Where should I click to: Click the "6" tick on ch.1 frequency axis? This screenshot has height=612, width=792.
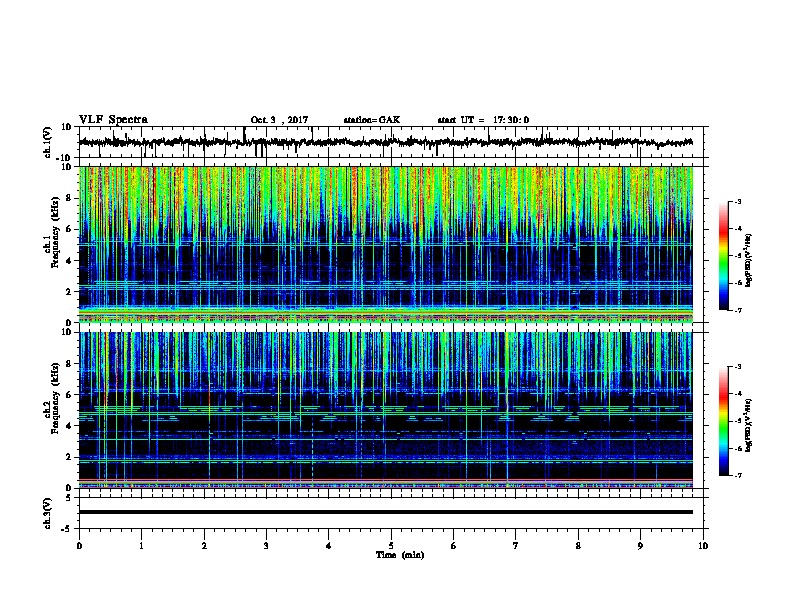[69, 229]
